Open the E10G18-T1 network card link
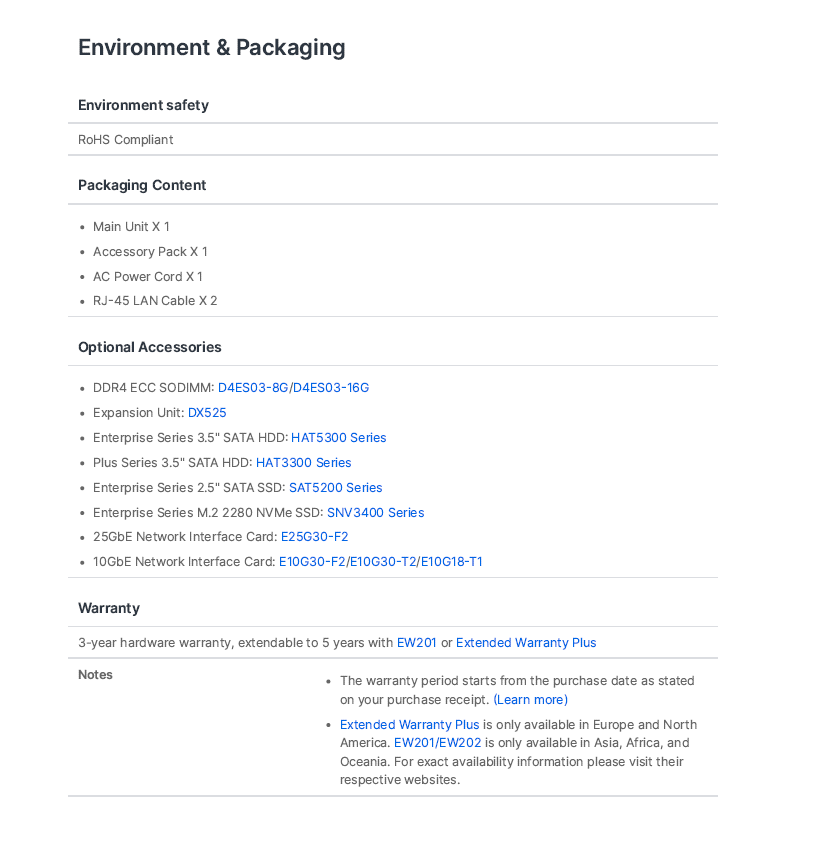Screen dimensions: 820x845 coord(451,562)
